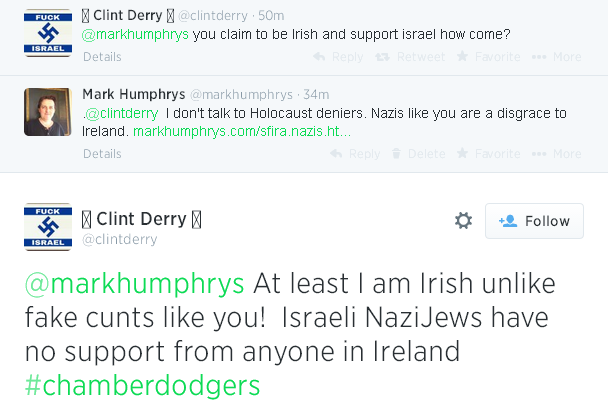Expand Details under Mark Humphrys' tweet

(x=102, y=154)
